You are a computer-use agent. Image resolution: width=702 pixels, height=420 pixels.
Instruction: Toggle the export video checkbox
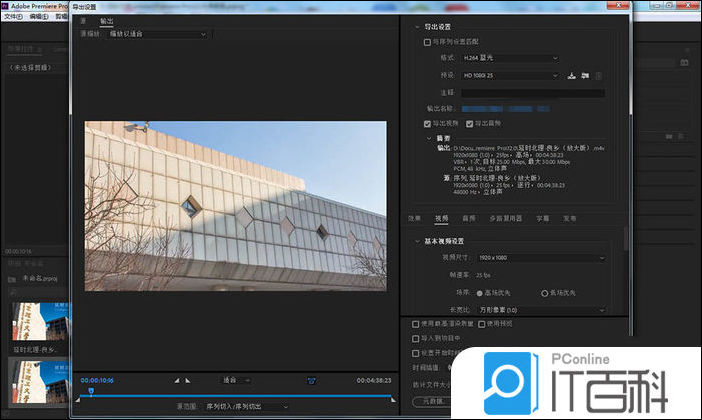coord(428,123)
